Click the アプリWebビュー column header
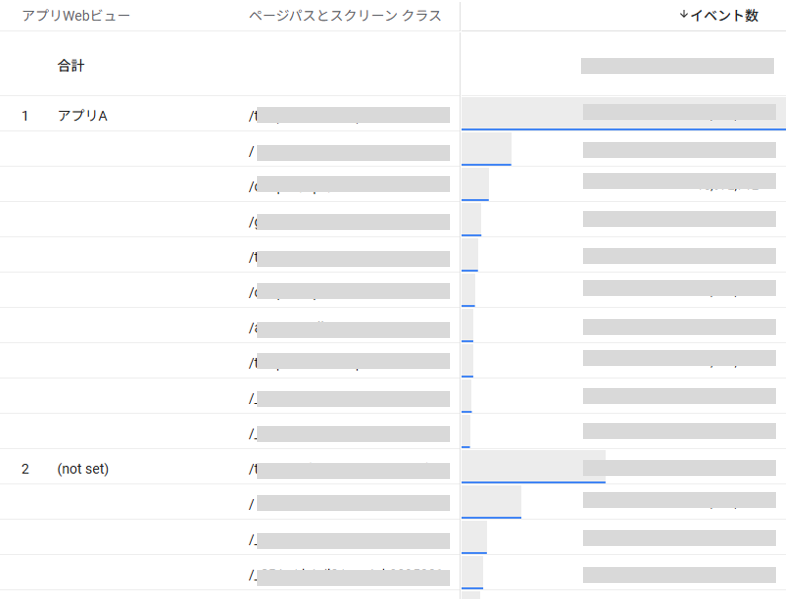 point(76,15)
